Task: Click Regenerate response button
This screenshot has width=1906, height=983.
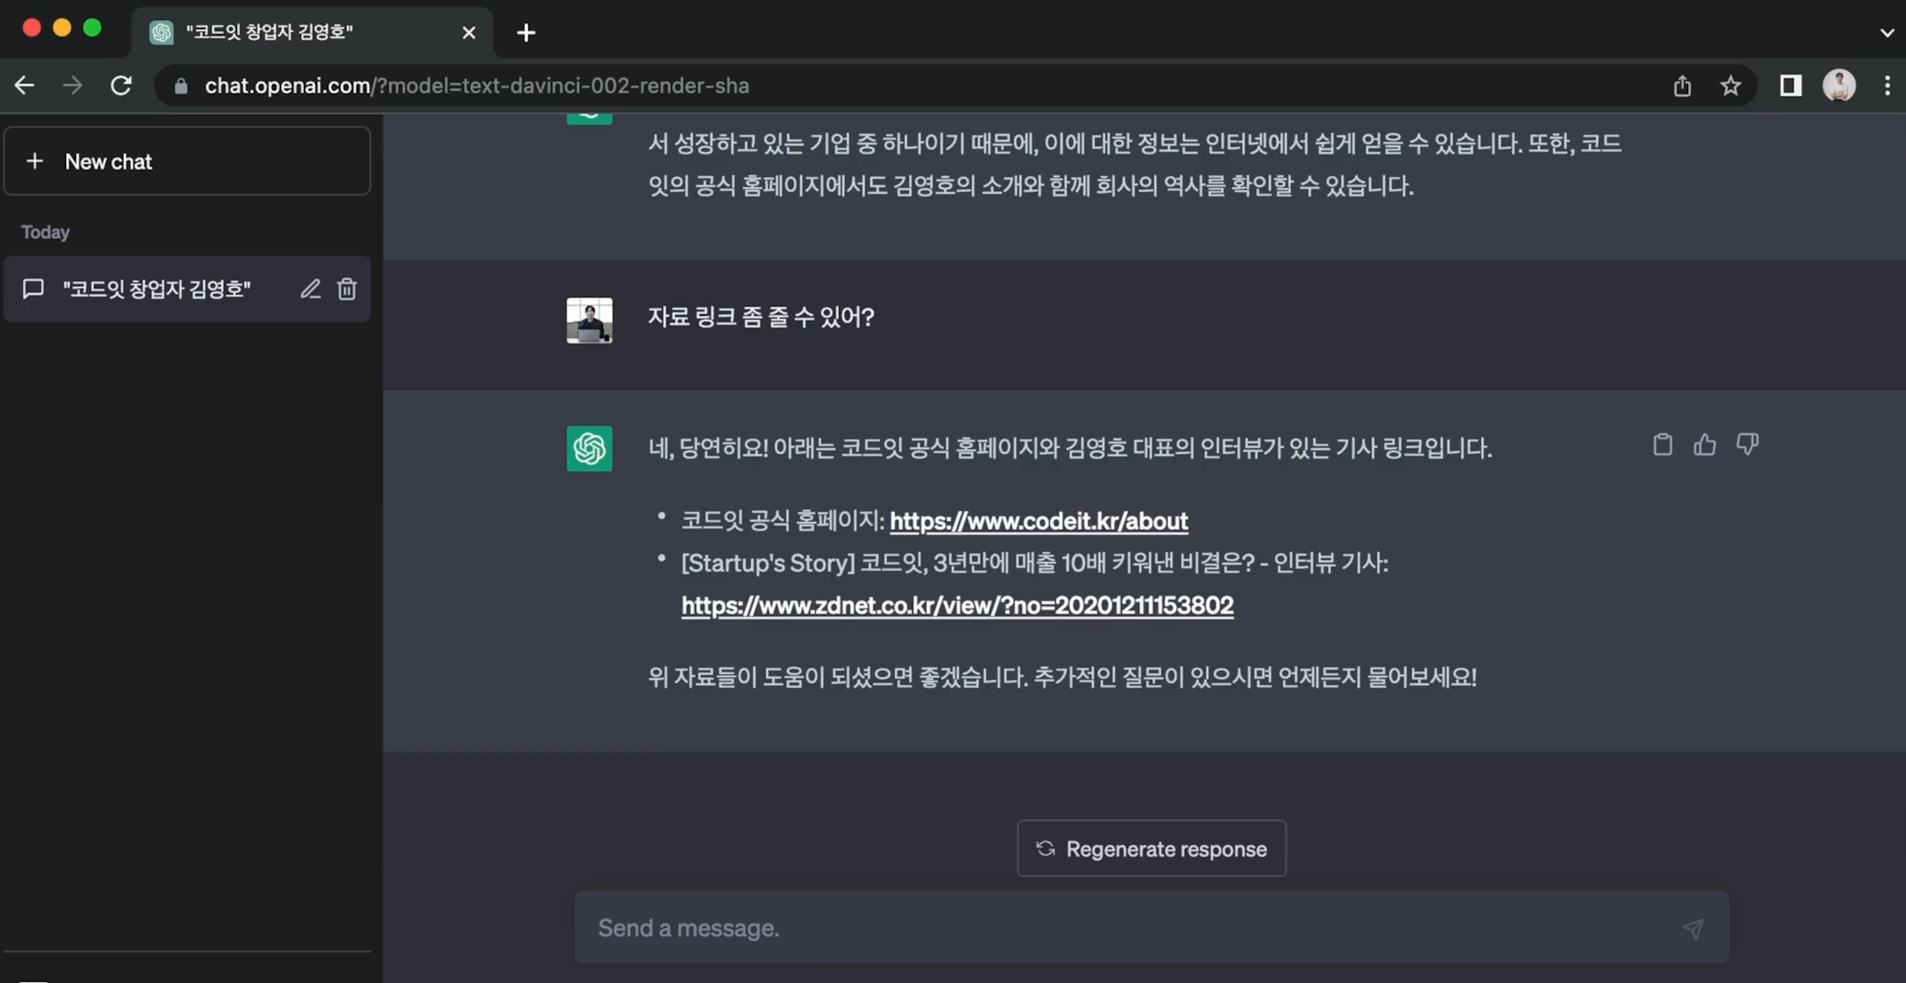Action: pyautogui.click(x=1151, y=849)
